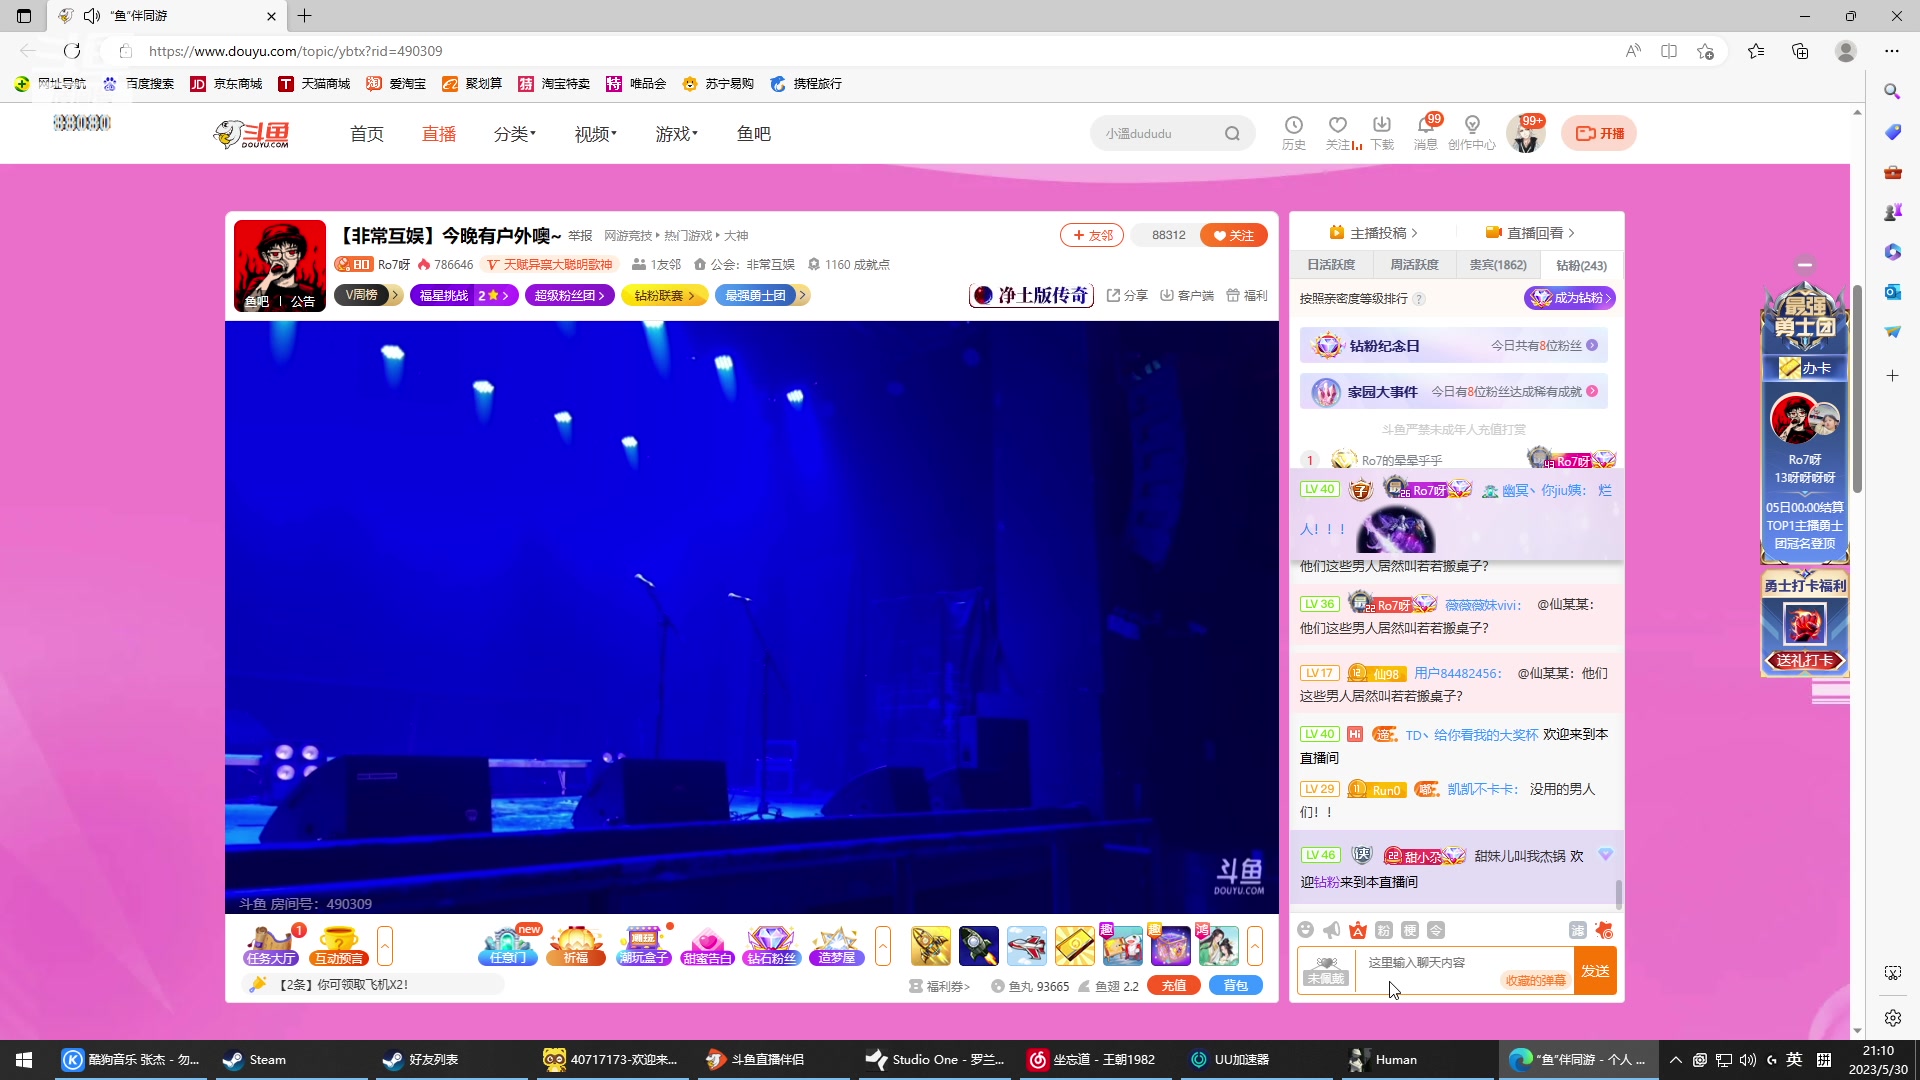Viewport: 1920px width, 1080px height.
Task: Expand the 分类 category dropdown
Action: tap(514, 133)
